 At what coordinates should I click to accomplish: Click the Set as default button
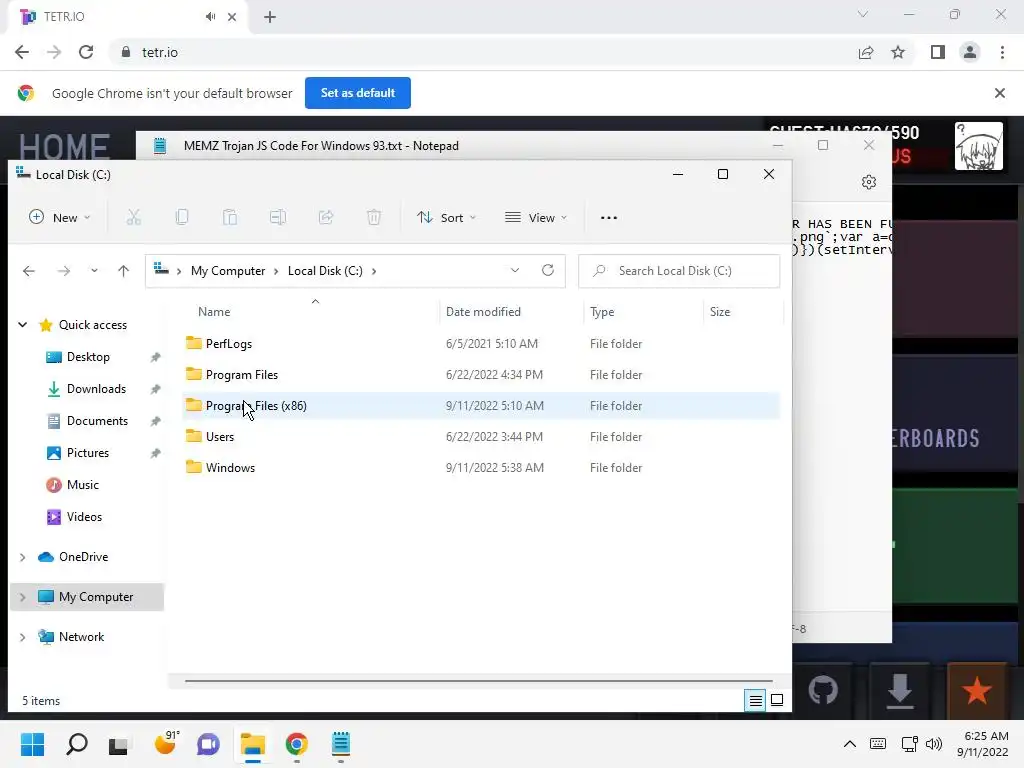coord(358,93)
